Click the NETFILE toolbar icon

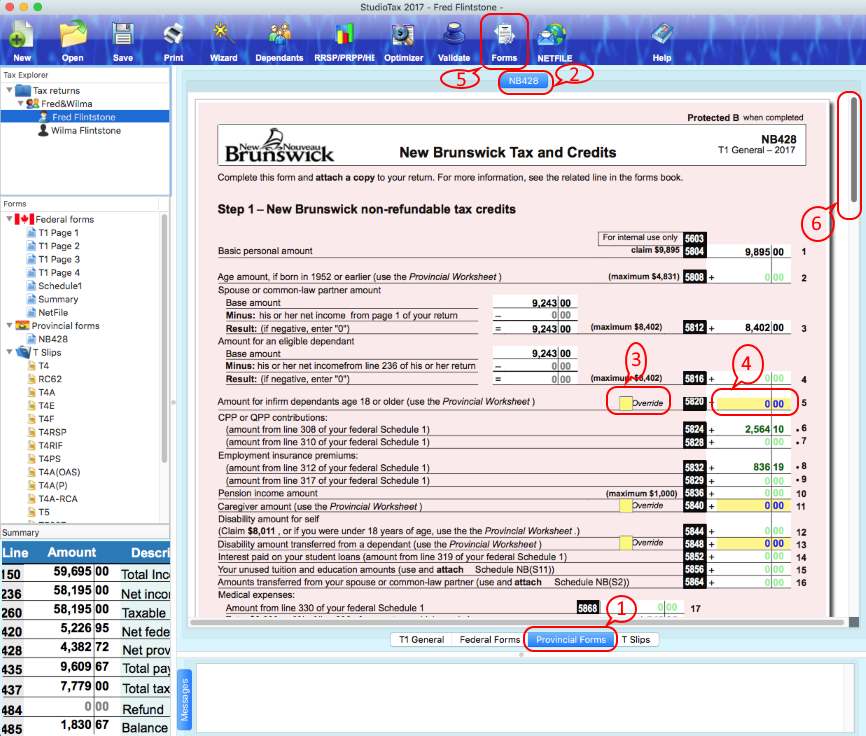555,40
